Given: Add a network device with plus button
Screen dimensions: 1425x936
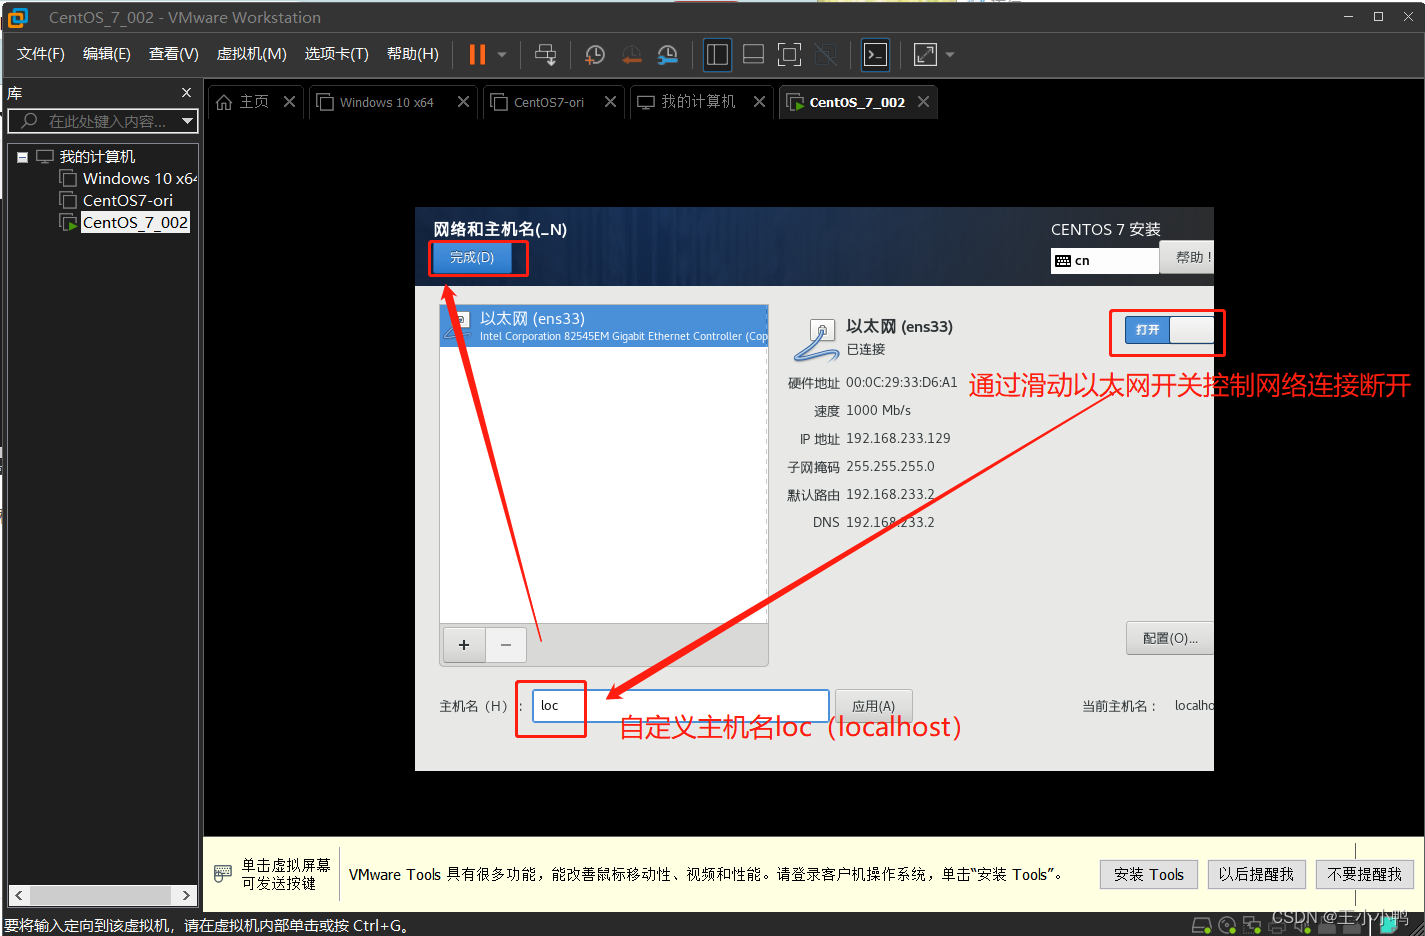Looking at the screenshot, I should coord(464,645).
